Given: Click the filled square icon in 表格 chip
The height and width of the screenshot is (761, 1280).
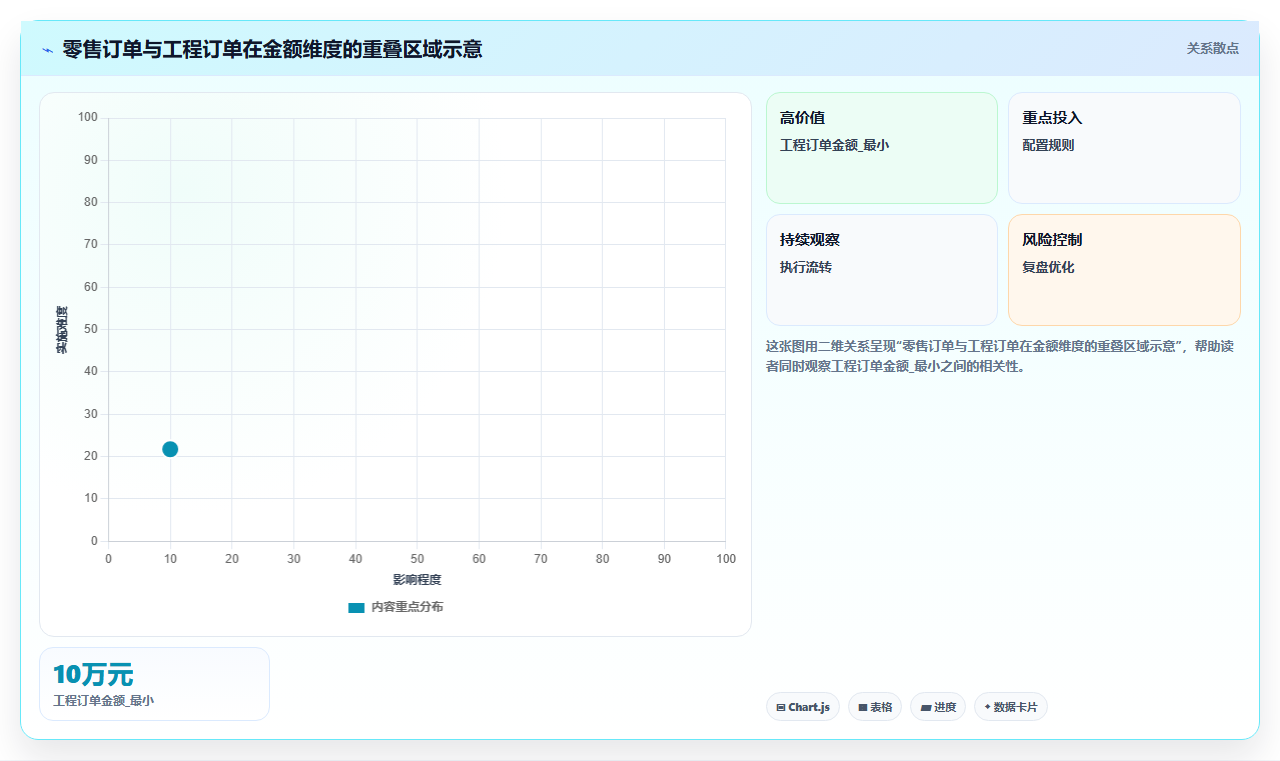Looking at the screenshot, I should coord(862,707).
